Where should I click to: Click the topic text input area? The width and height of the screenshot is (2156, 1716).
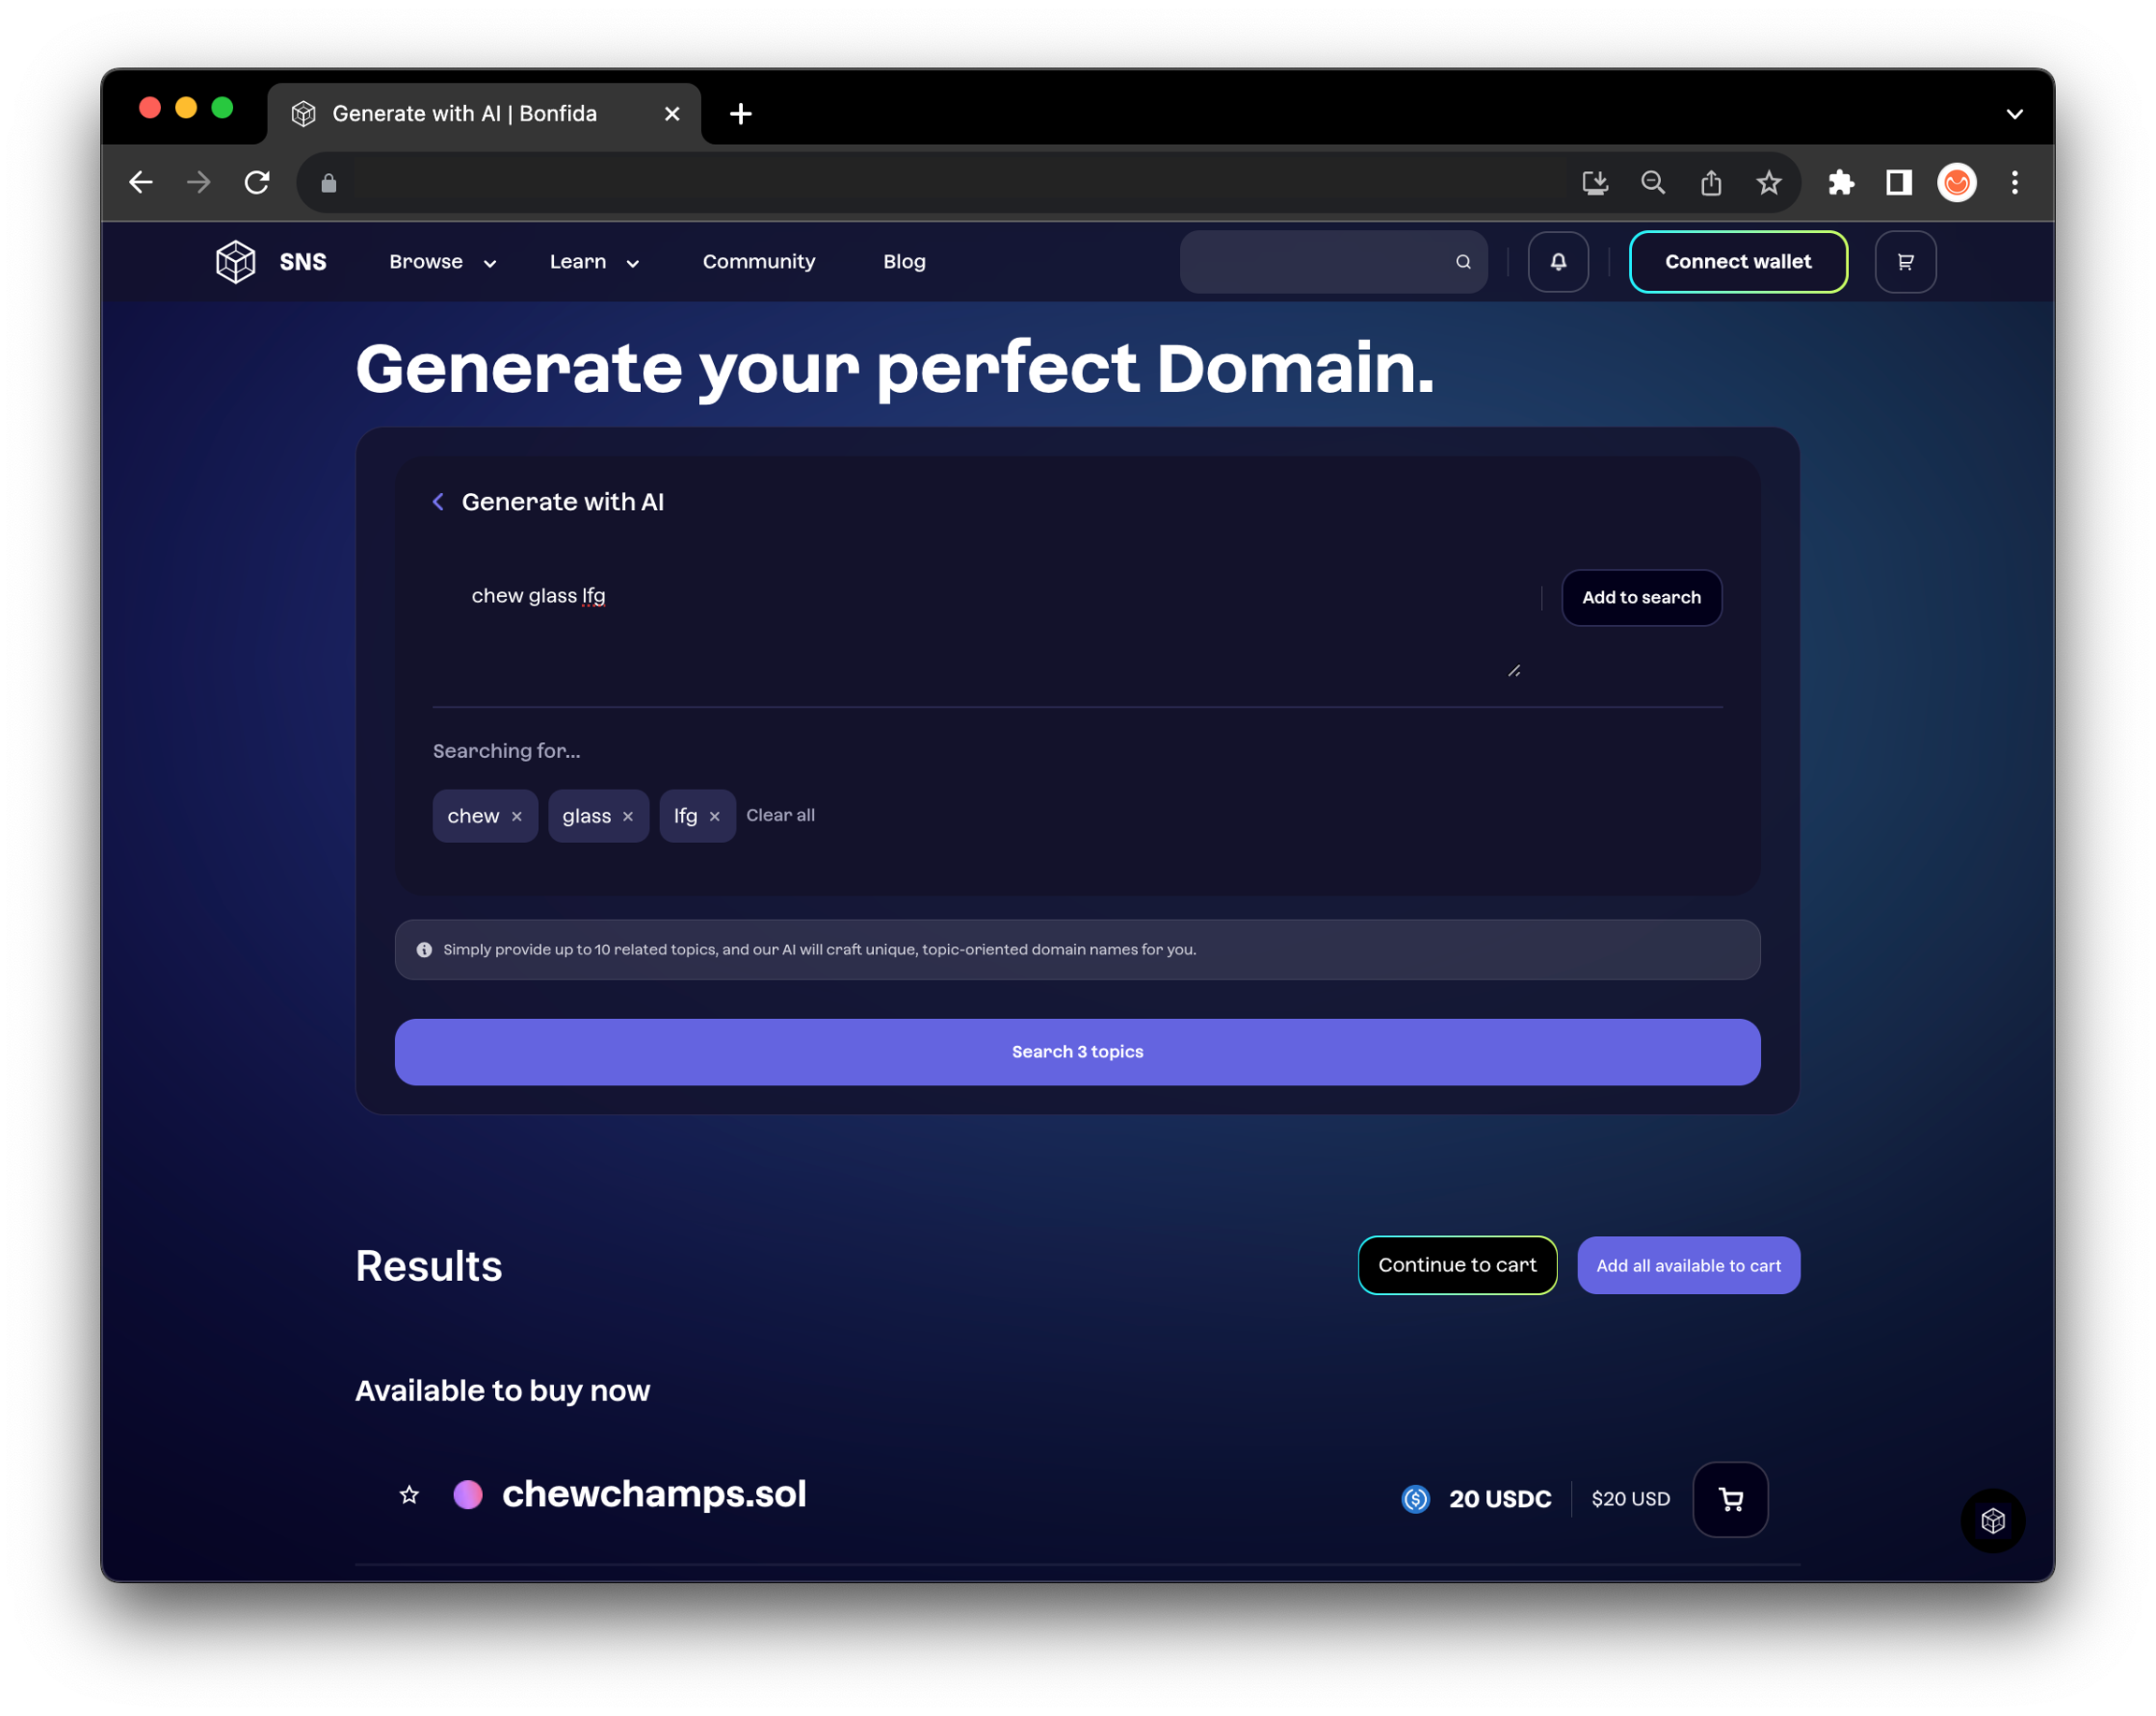coord(980,620)
